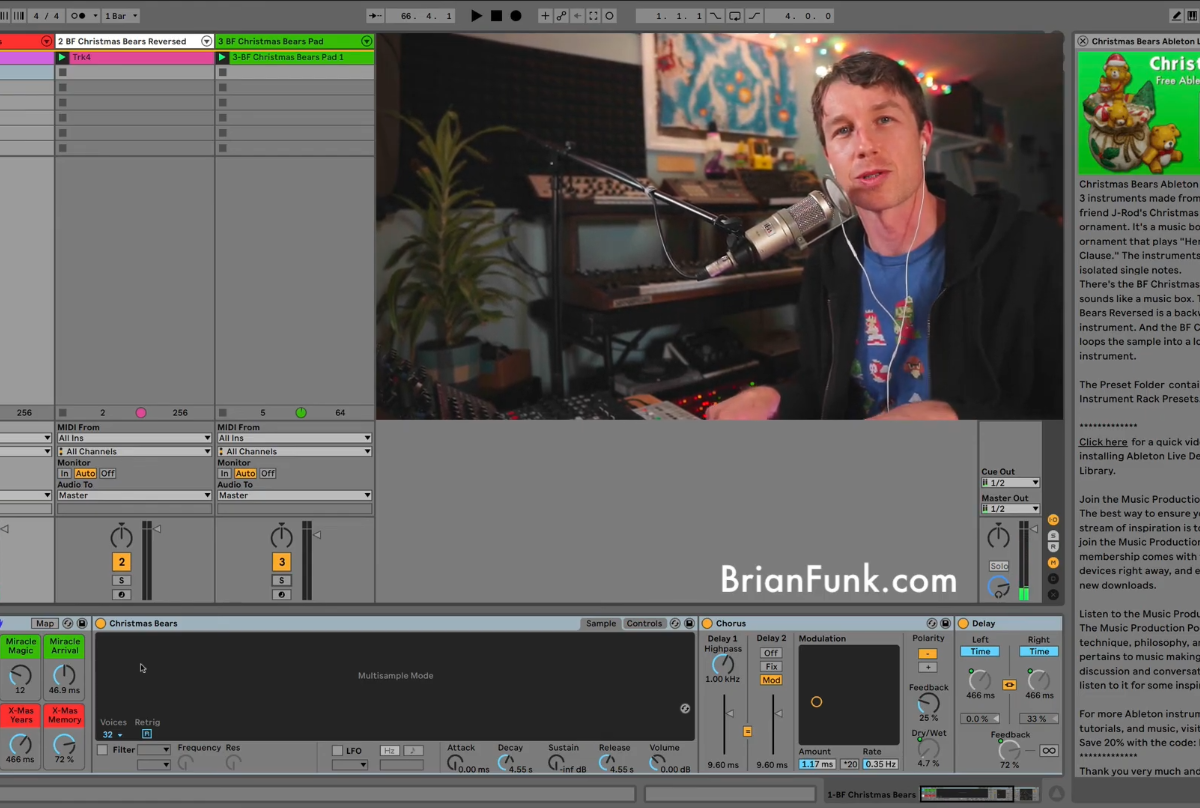Click the Chorus Delay 1 time slider

click(722, 713)
